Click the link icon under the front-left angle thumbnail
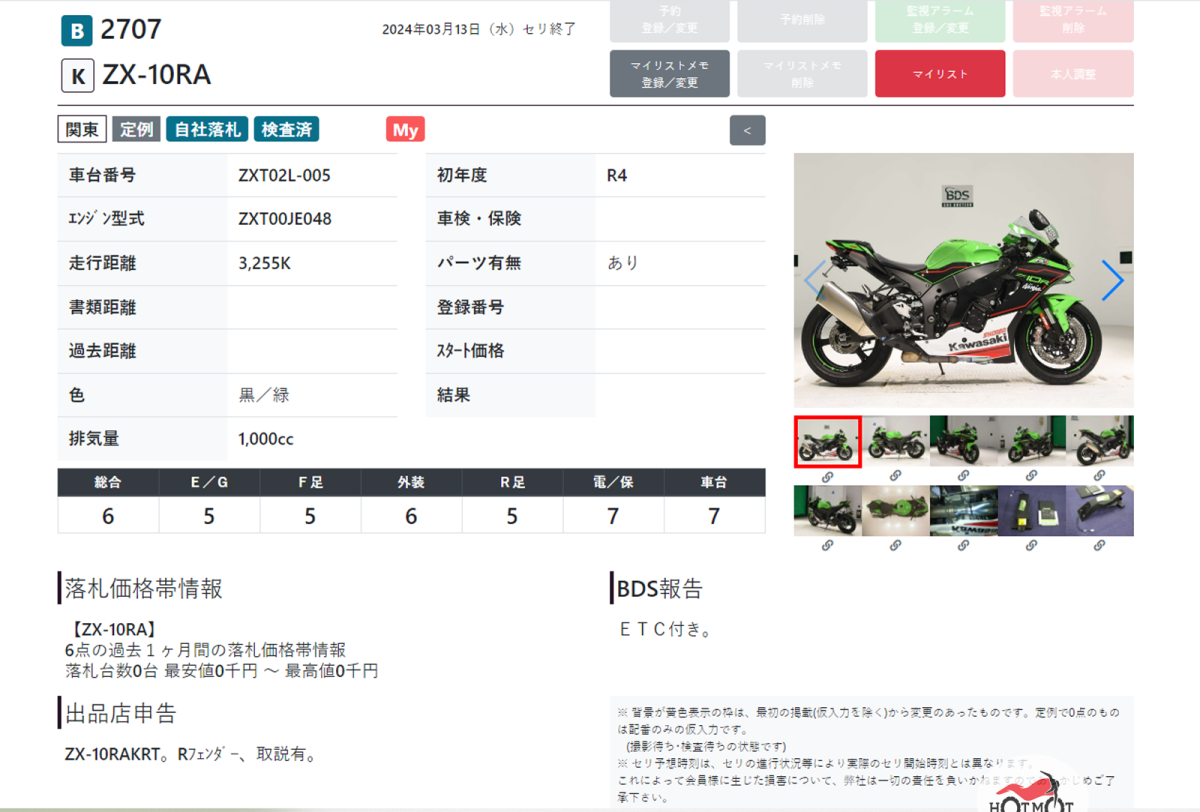Image resolution: width=1200 pixels, height=812 pixels. 964,476
